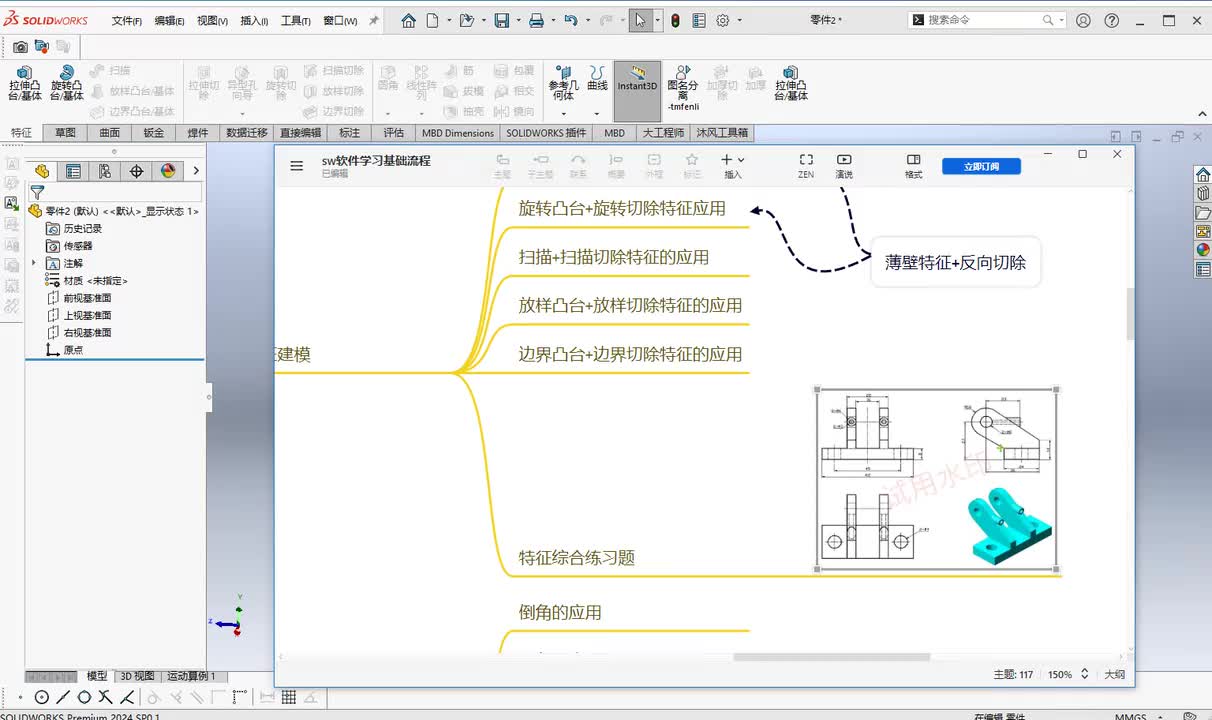This screenshot has width=1212, height=720.
Task: Expand the 注解 folder tree node
Action: pyautogui.click(x=34, y=263)
